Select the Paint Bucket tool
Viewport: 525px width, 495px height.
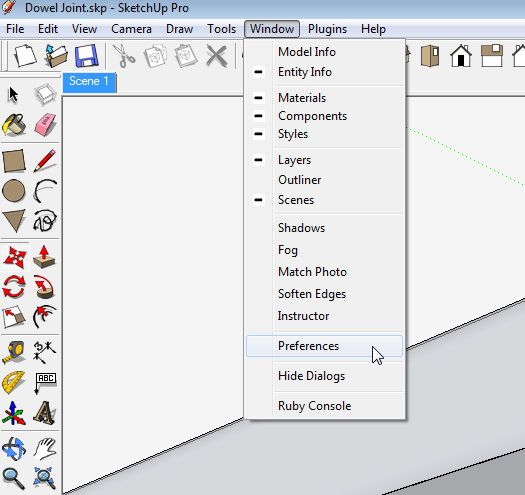(x=14, y=125)
